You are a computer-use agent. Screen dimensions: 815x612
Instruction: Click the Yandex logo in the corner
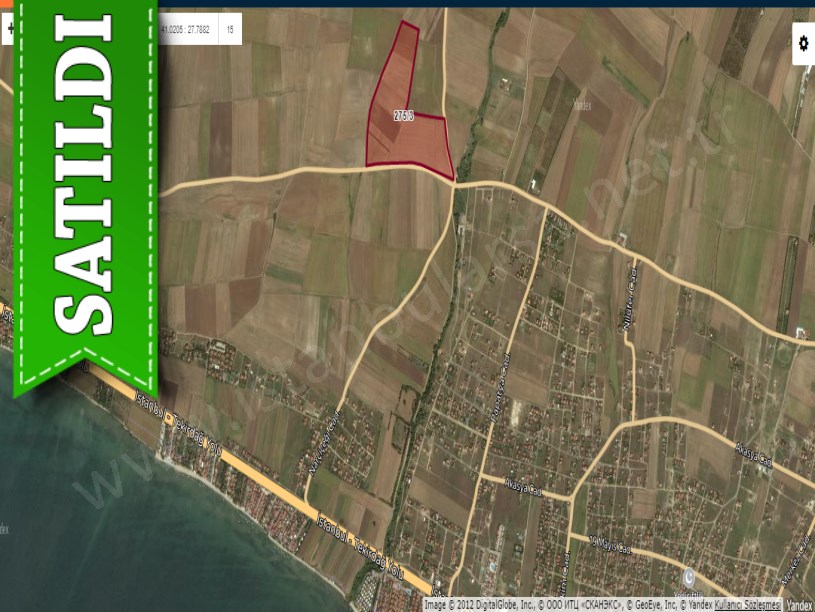coord(799,604)
